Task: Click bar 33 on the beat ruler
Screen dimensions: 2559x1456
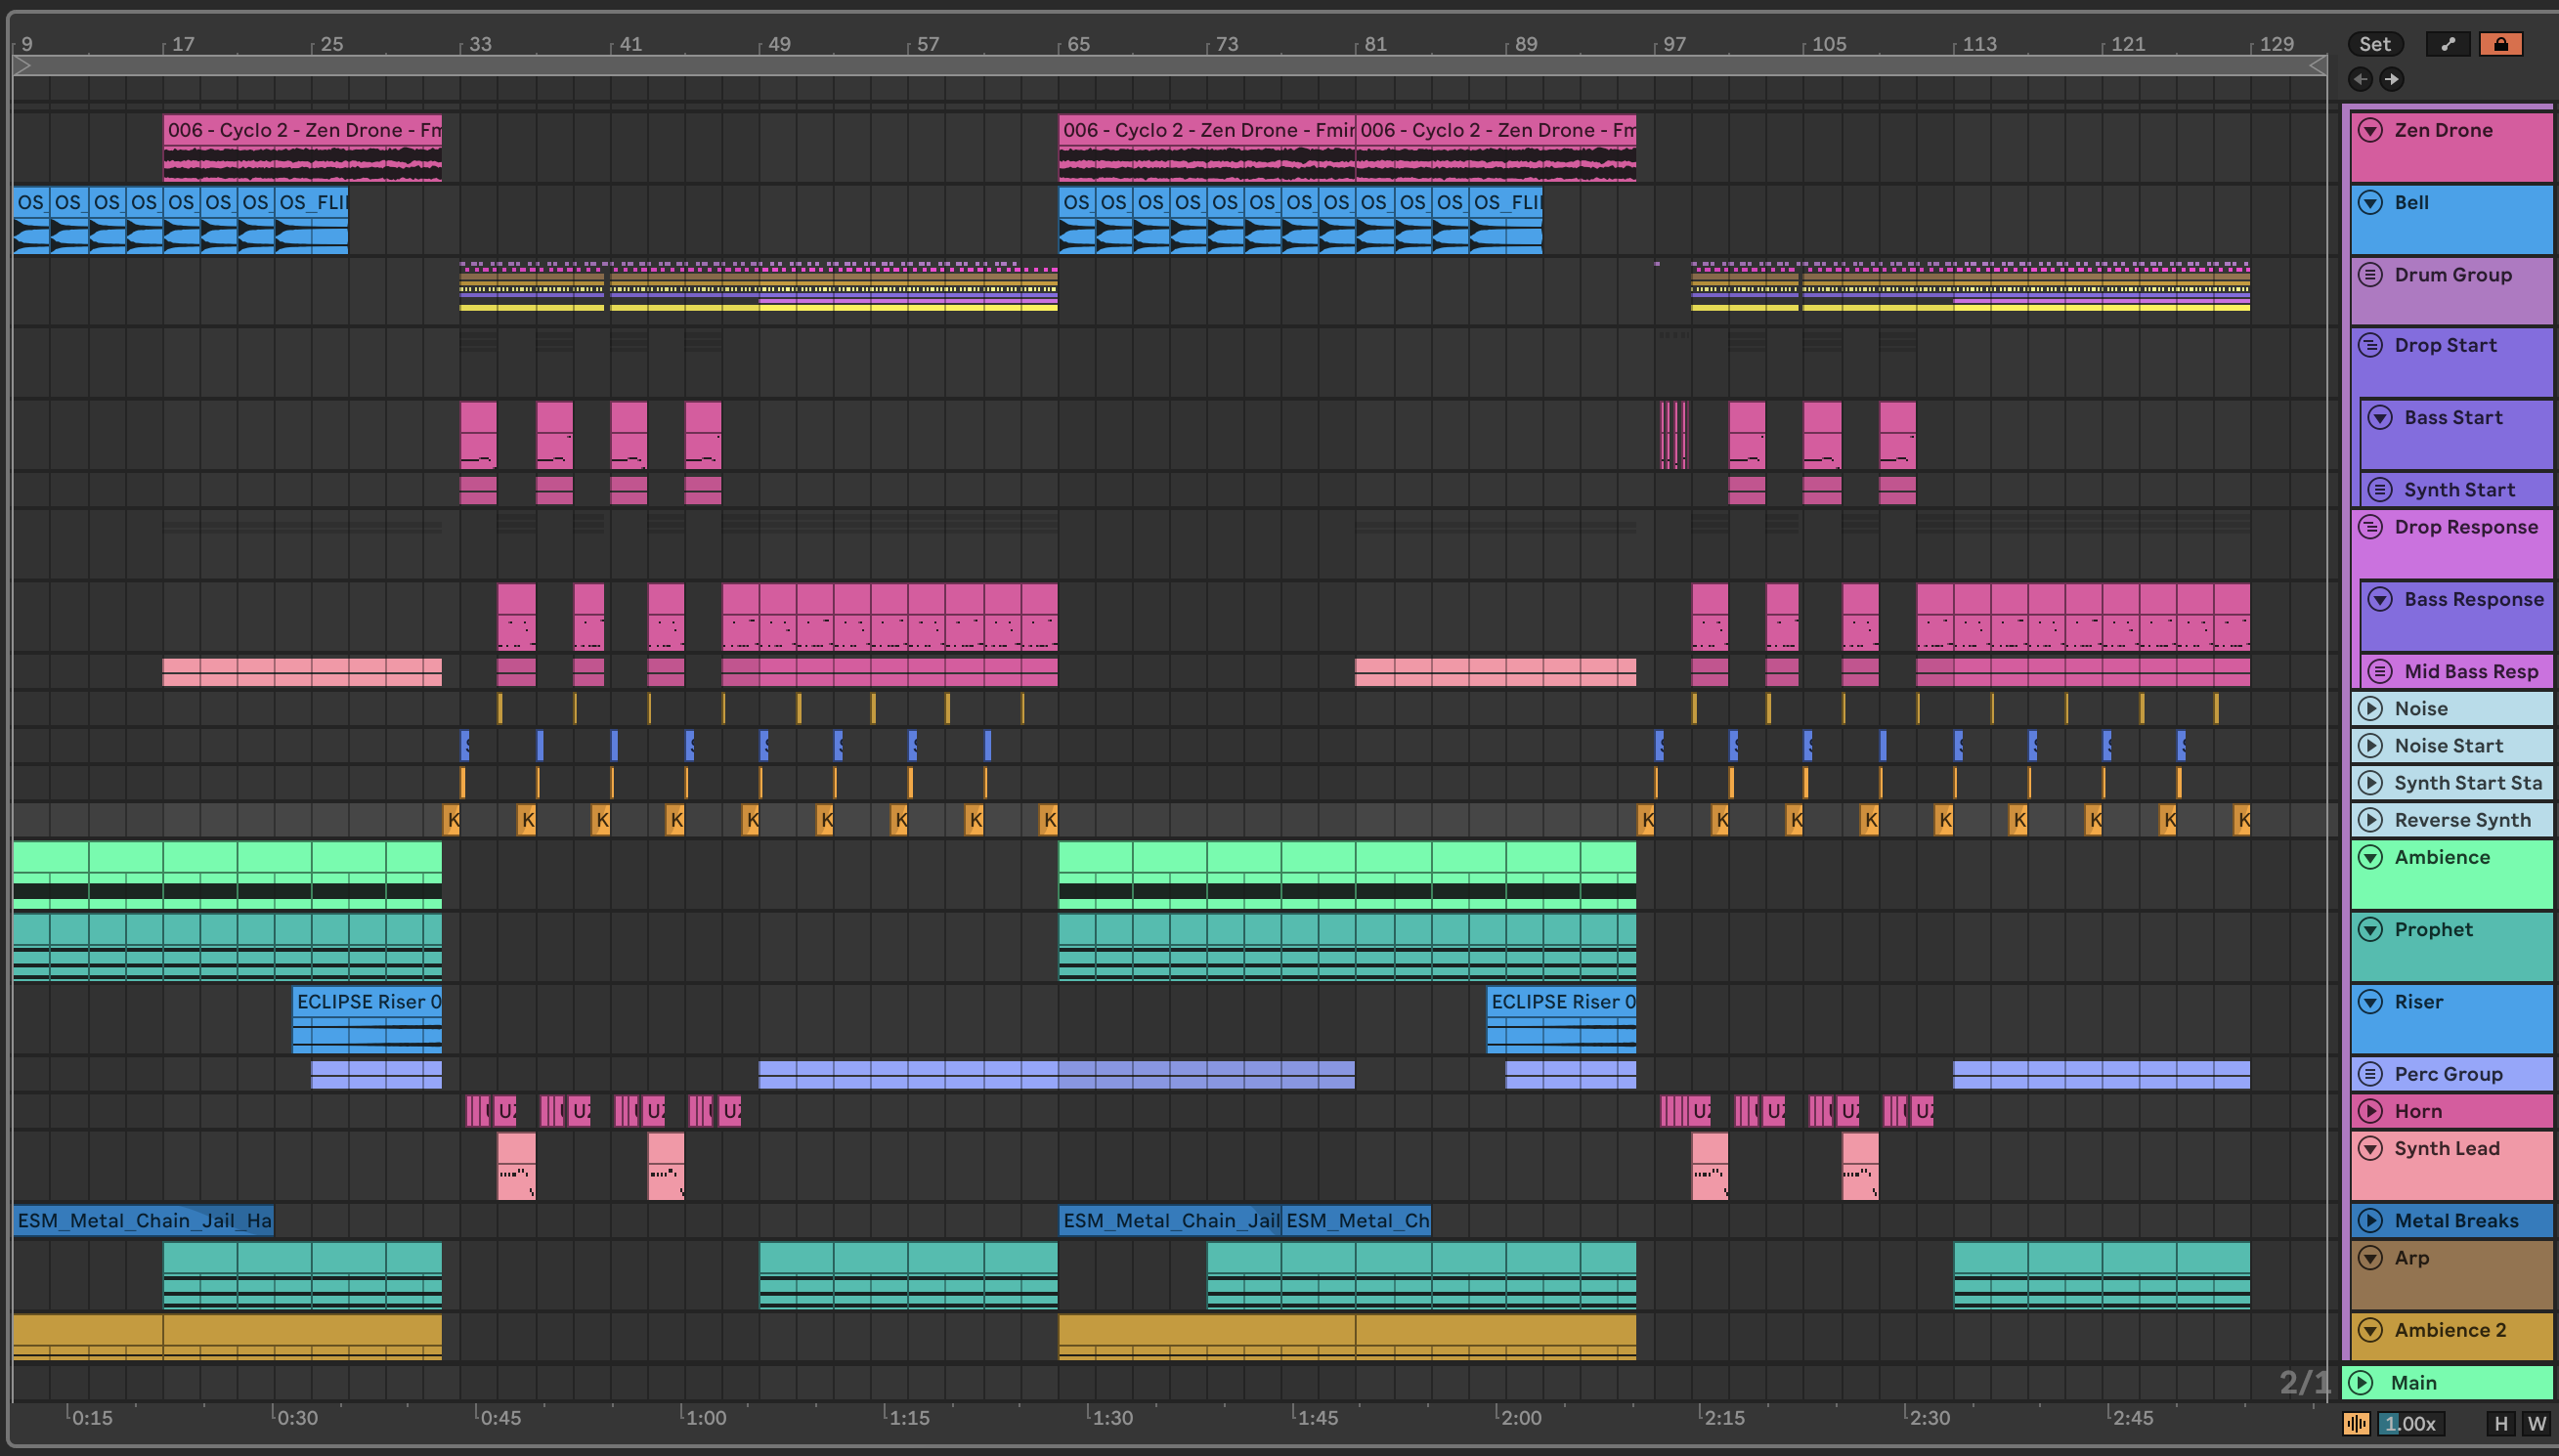Action: click(480, 44)
